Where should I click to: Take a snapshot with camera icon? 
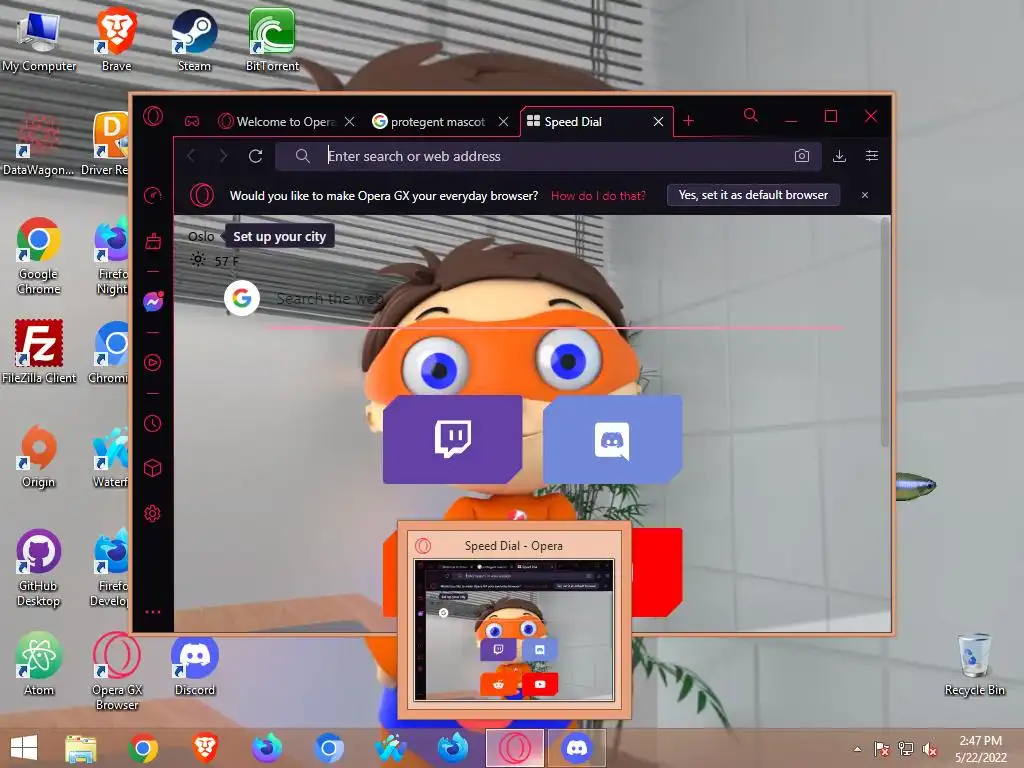pyautogui.click(x=802, y=156)
